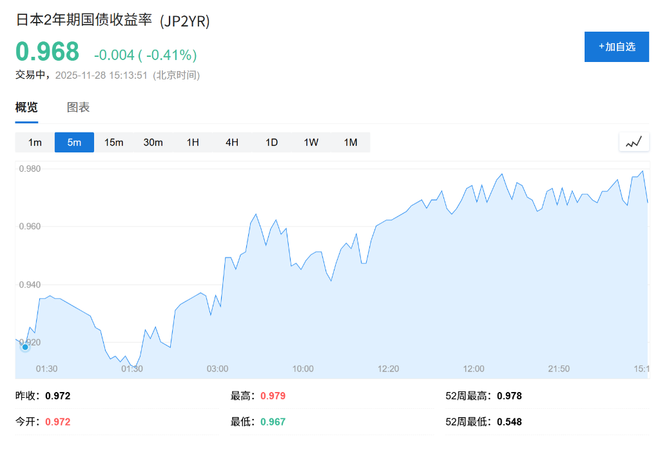Select the 1W weekly interval
660x454 pixels.
[311, 142]
